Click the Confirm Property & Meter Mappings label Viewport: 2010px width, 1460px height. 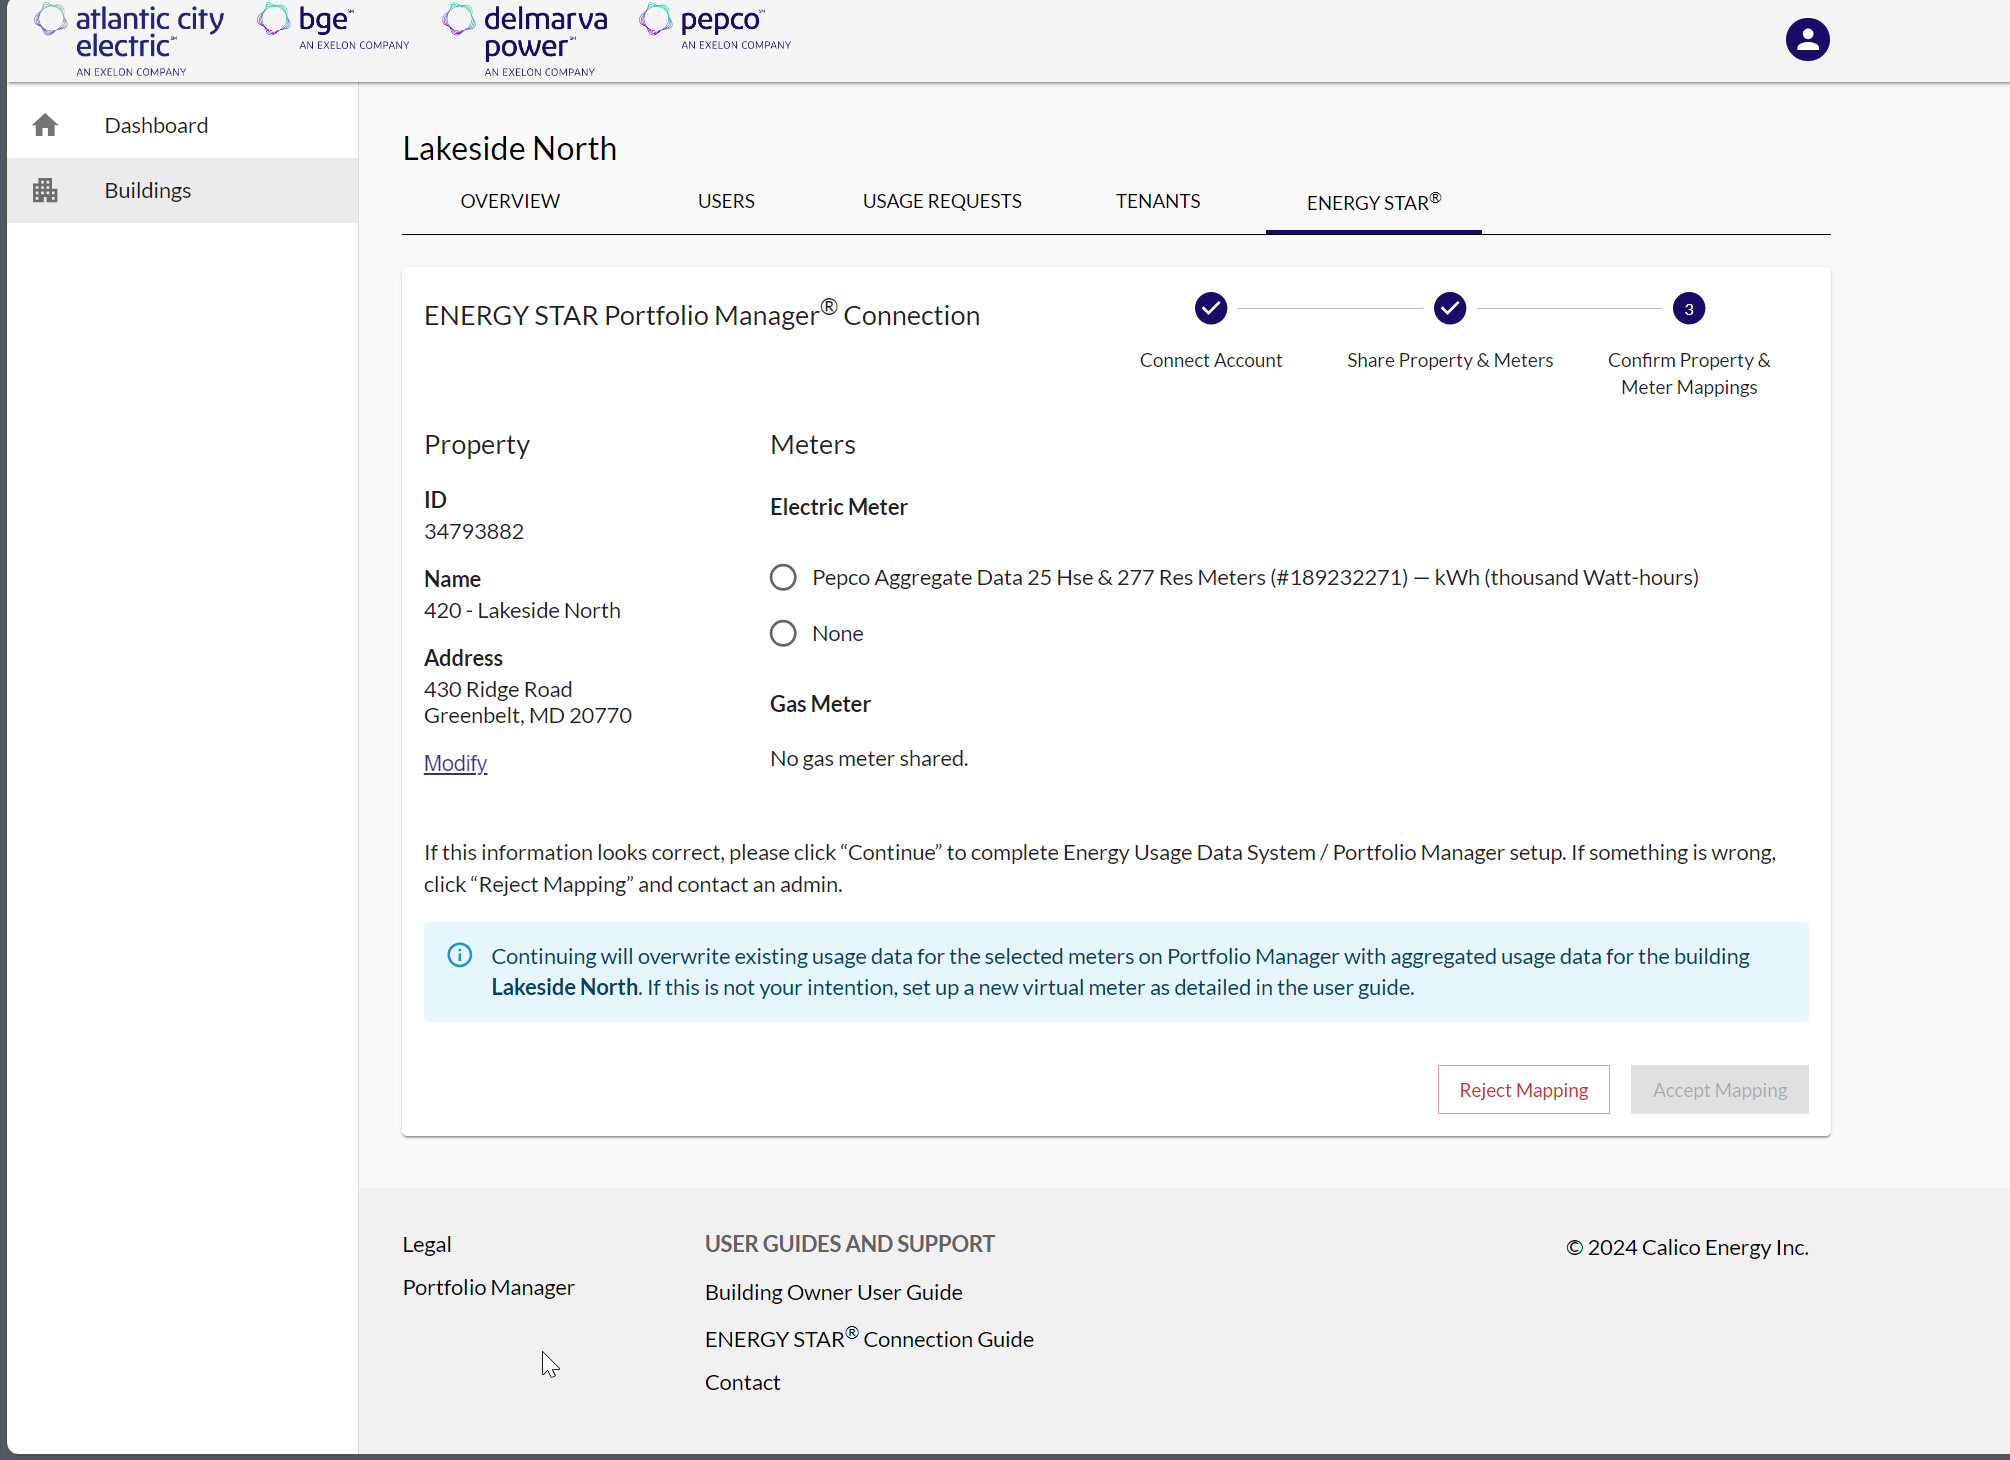pos(1689,373)
